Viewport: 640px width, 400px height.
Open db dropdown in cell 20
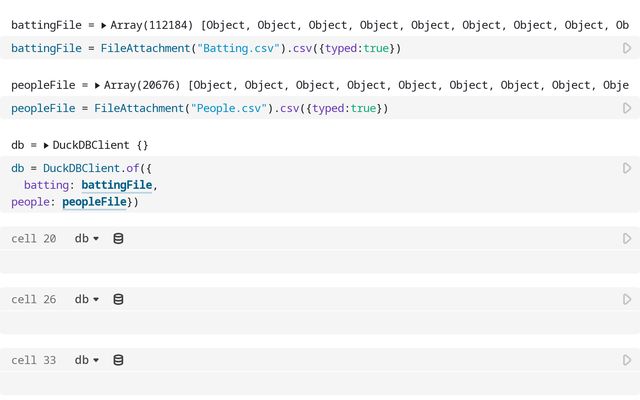click(x=87, y=239)
